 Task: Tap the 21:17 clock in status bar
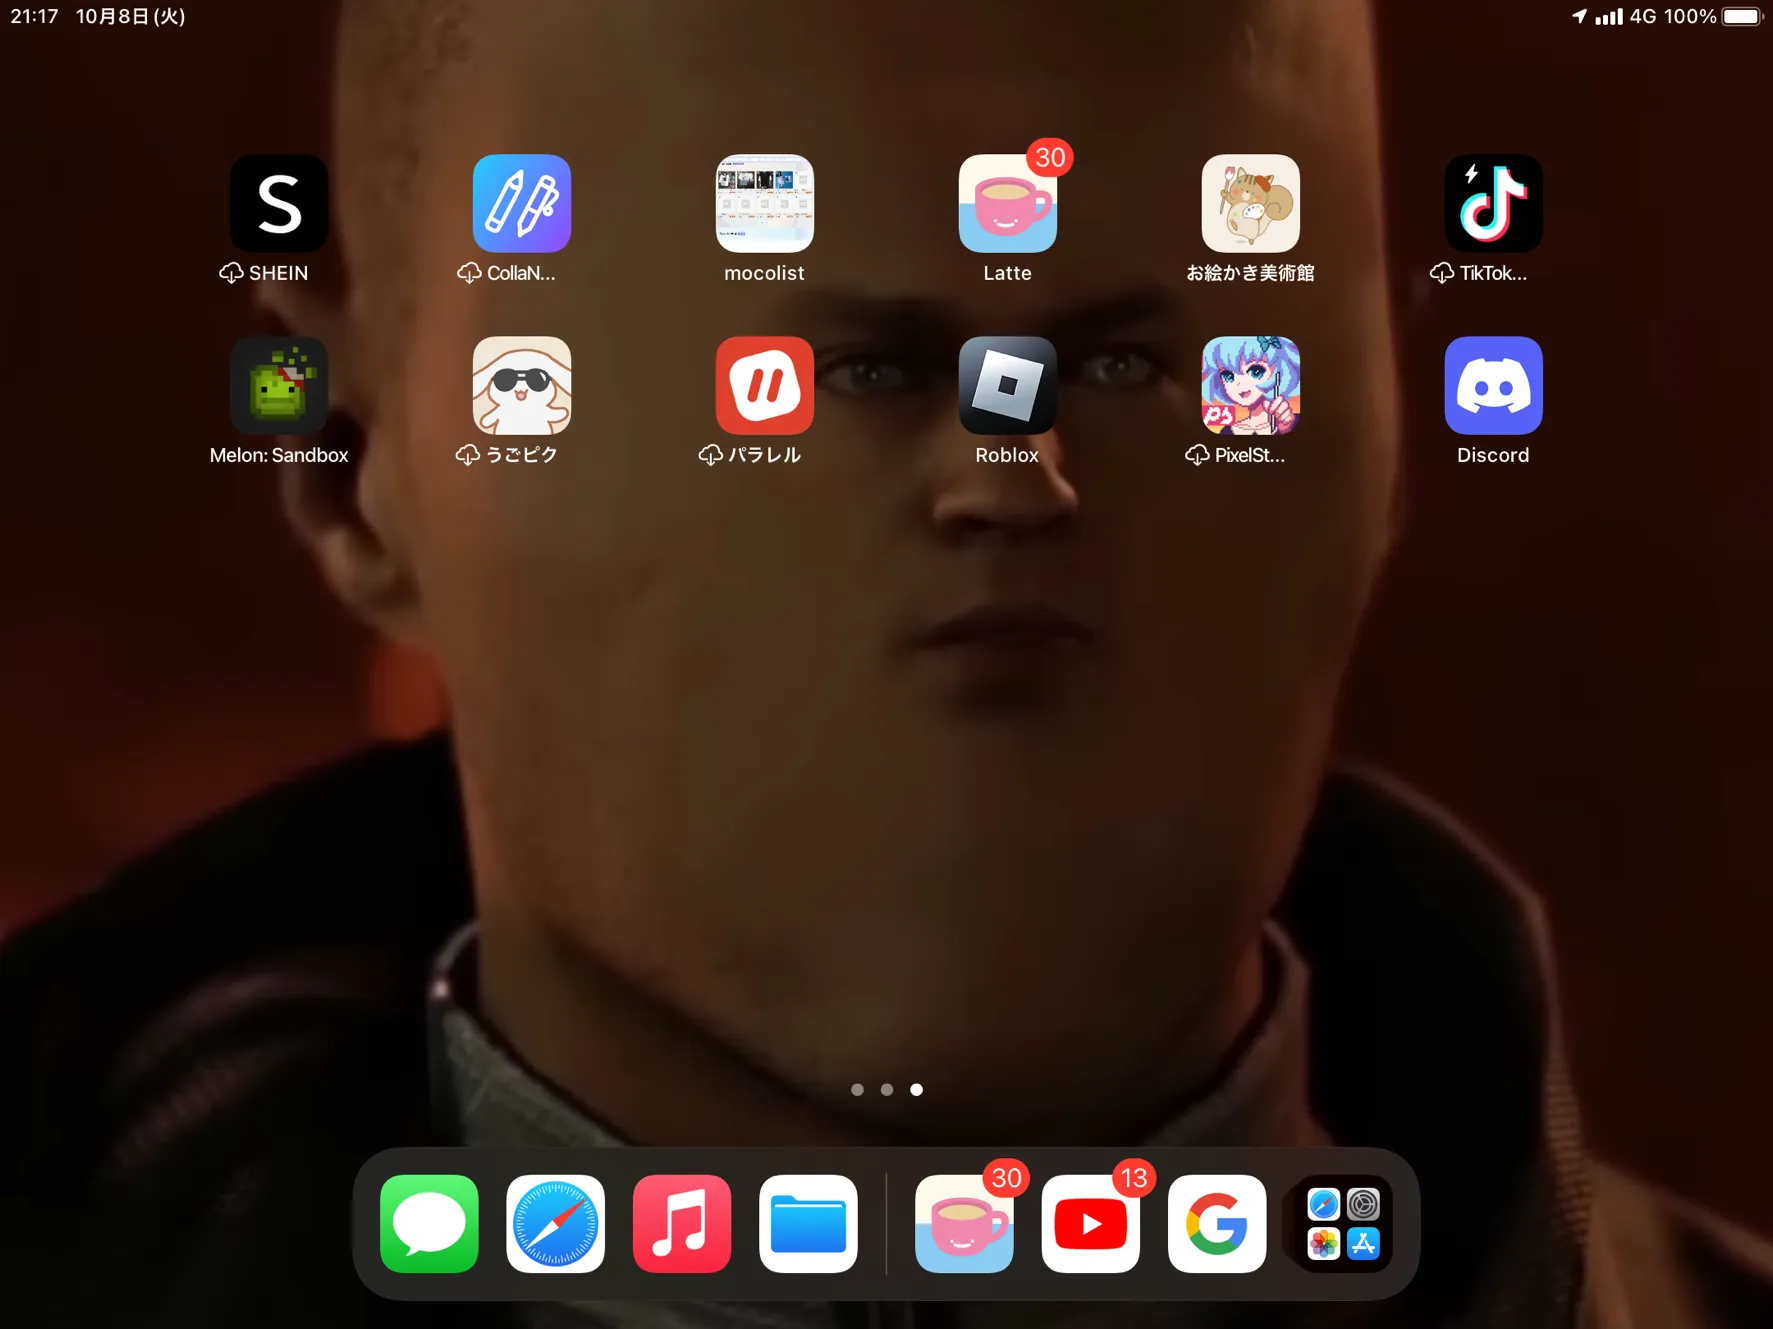[x=34, y=16]
